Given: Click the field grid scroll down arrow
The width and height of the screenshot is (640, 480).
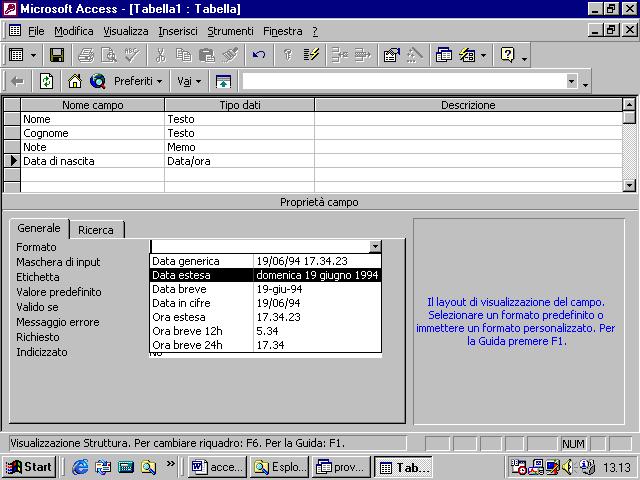Looking at the screenshot, I should click(629, 185).
